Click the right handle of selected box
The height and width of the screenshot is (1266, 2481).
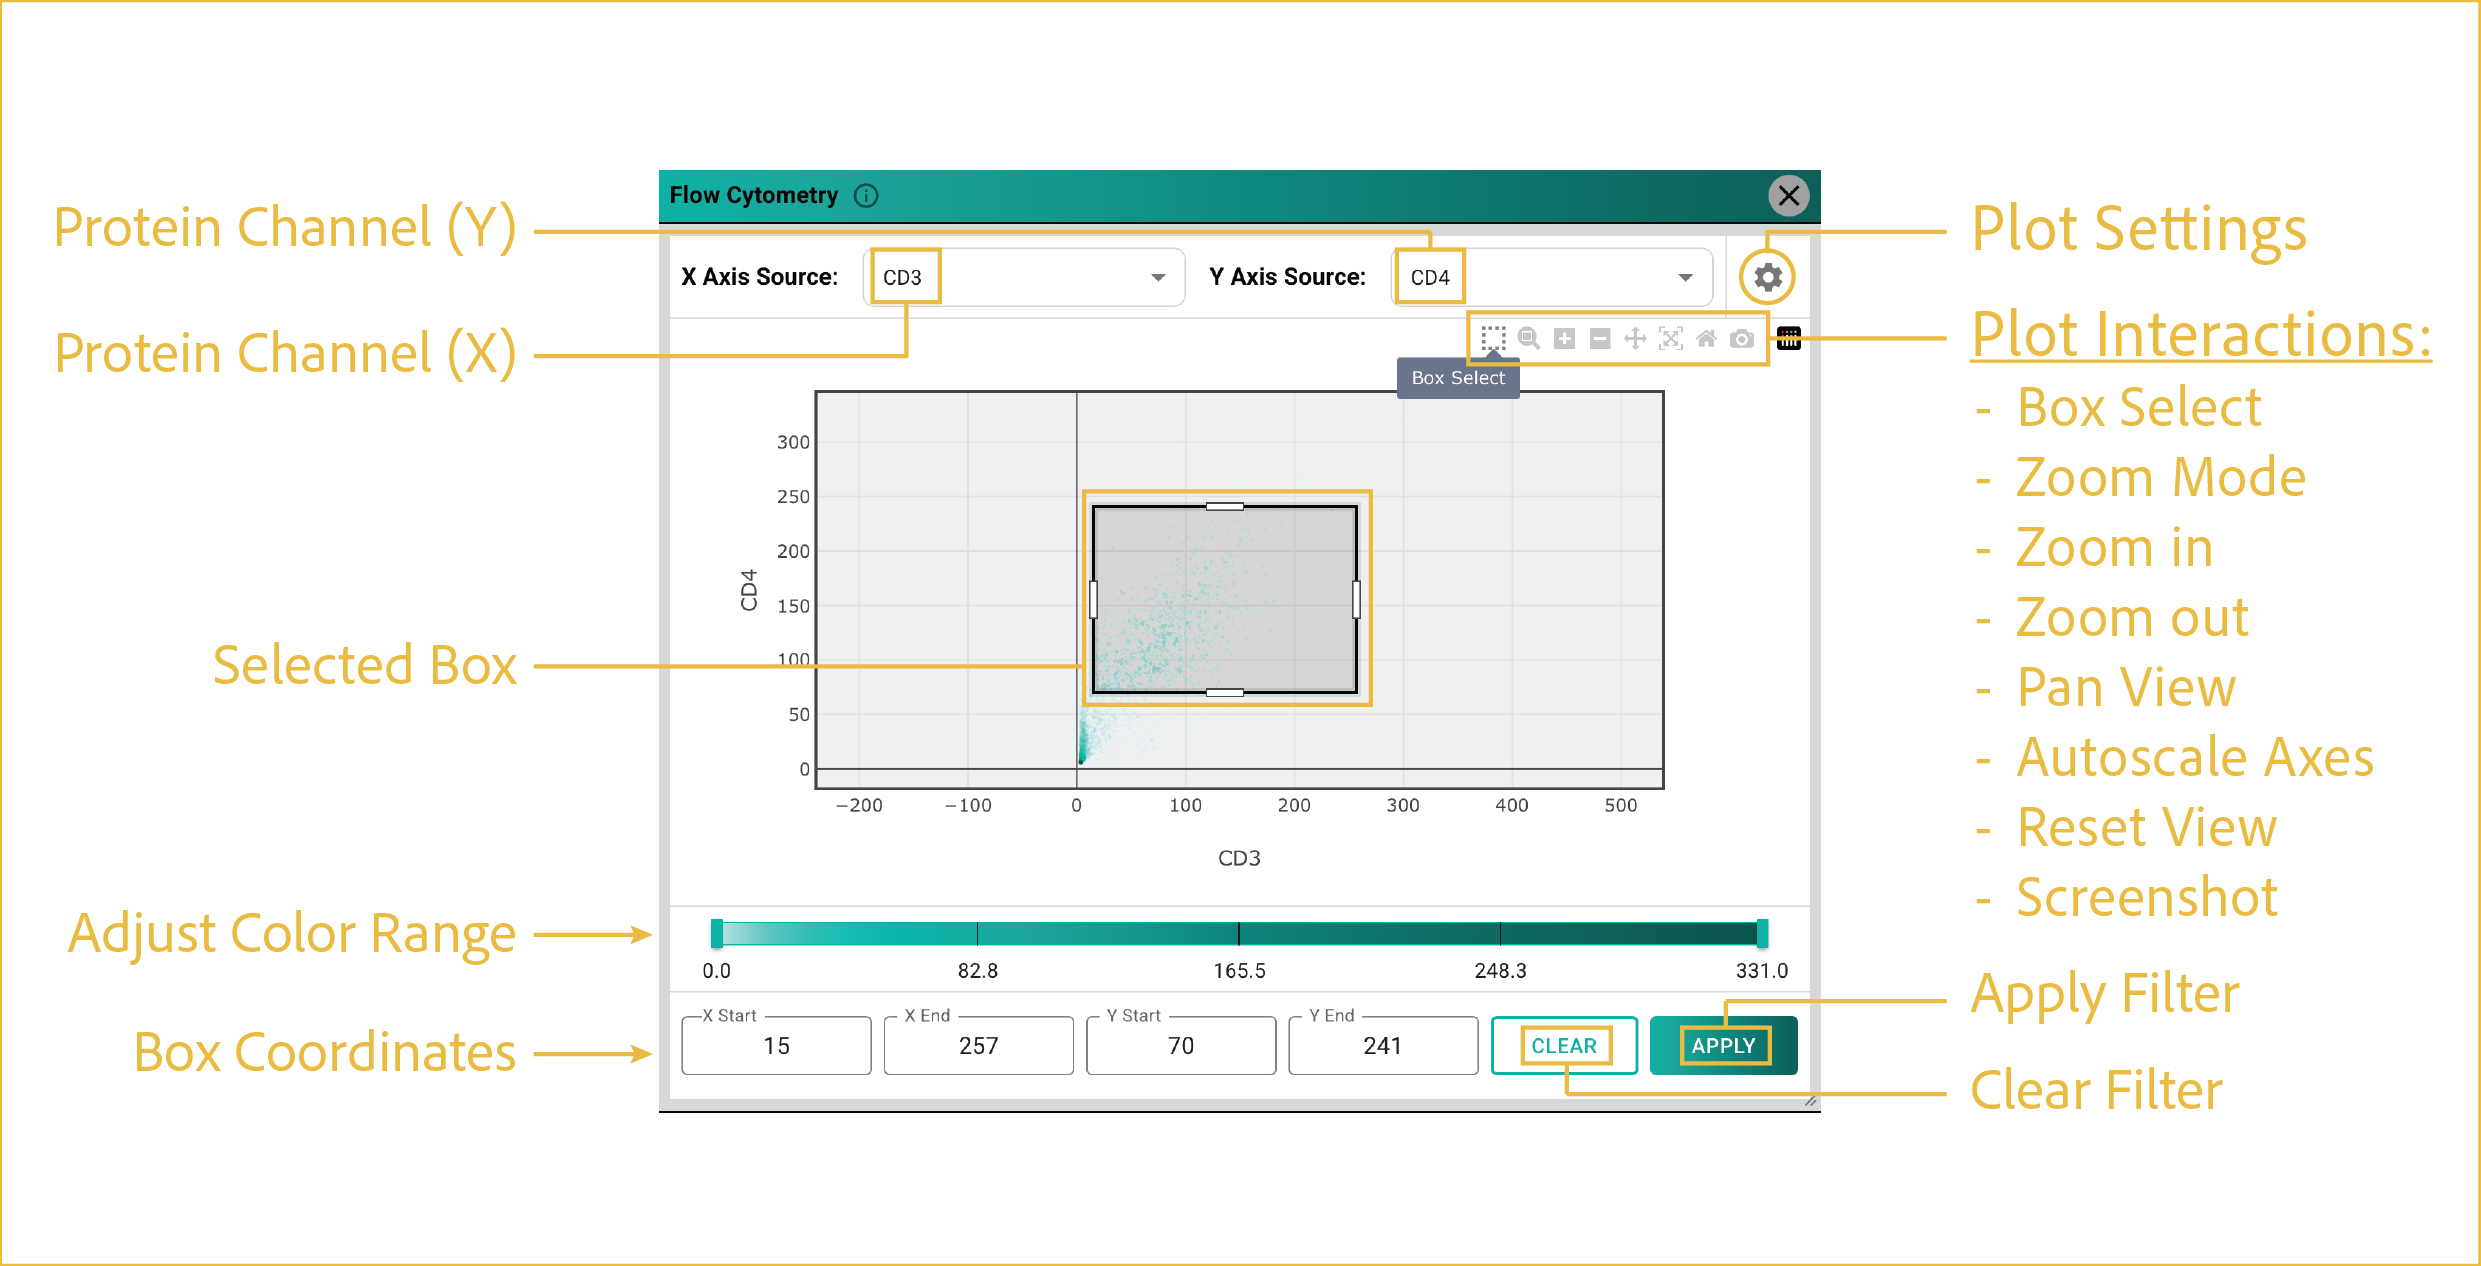1356,600
